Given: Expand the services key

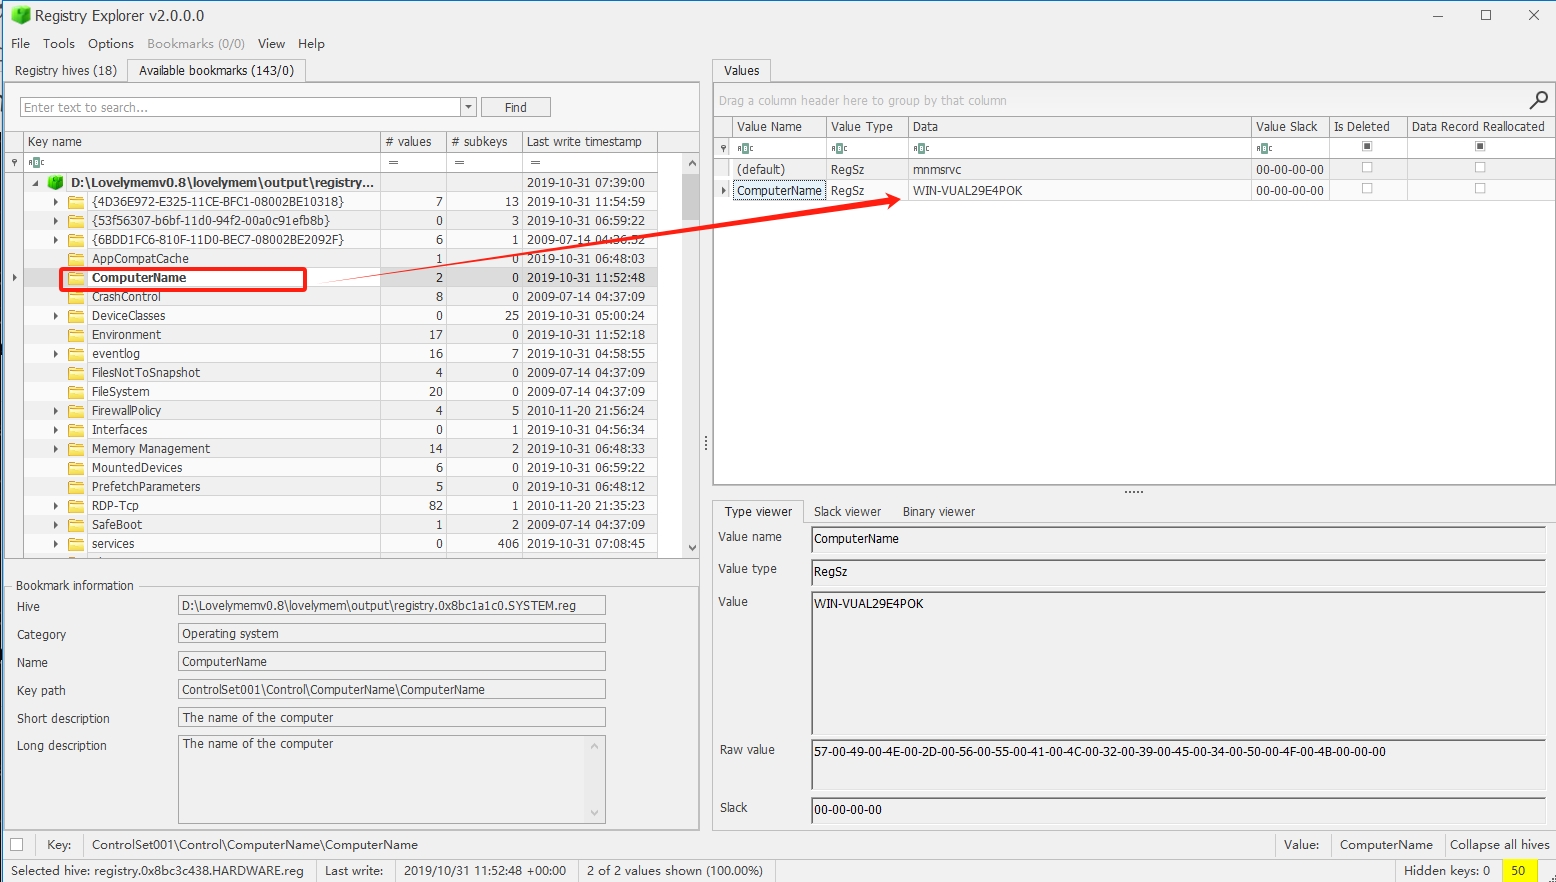Looking at the screenshot, I should click(x=55, y=544).
